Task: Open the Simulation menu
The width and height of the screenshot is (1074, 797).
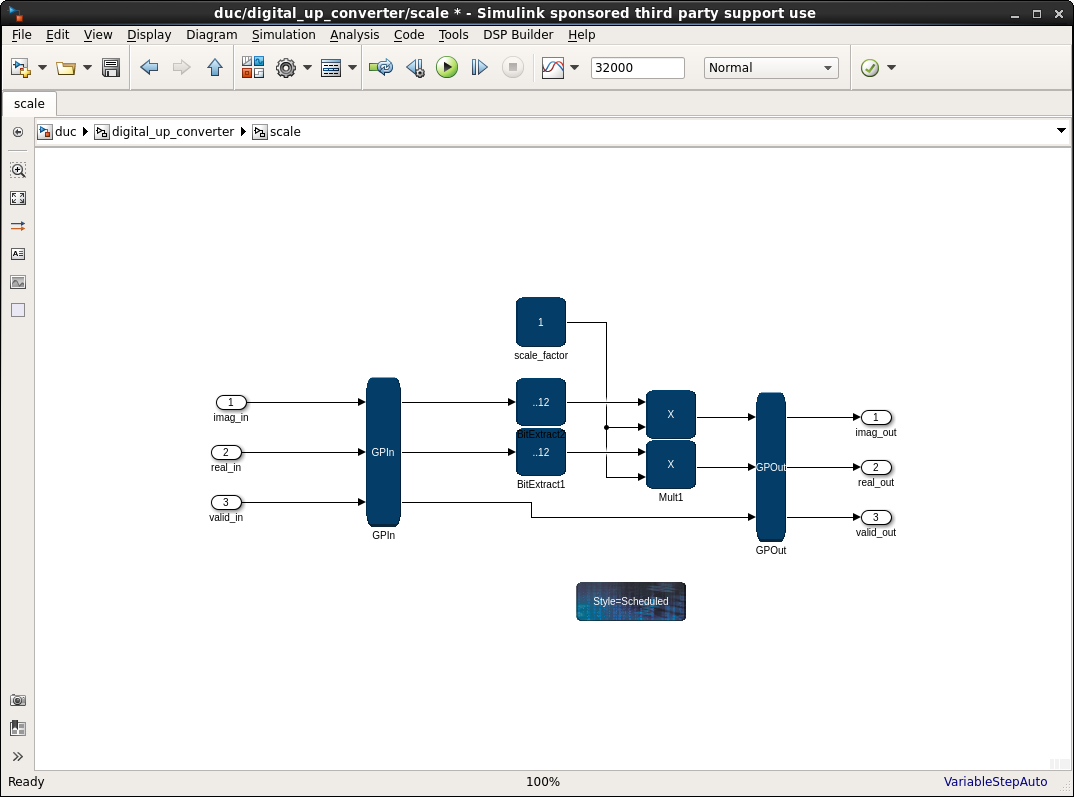Action: point(283,34)
